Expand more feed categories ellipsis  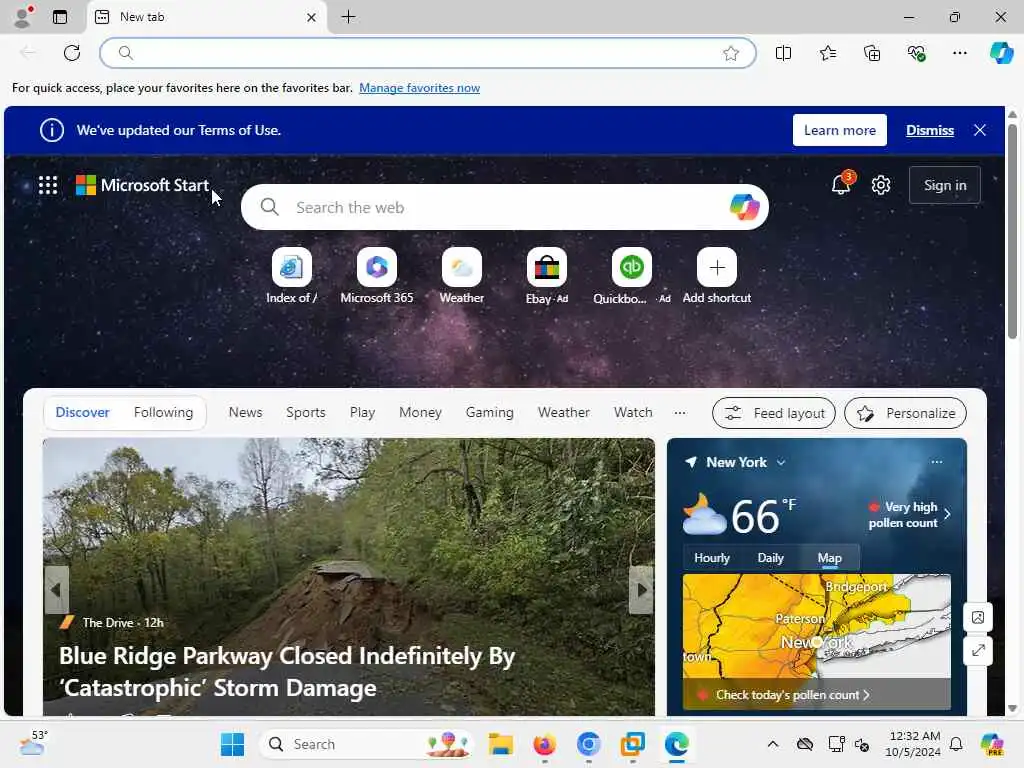(x=680, y=413)
